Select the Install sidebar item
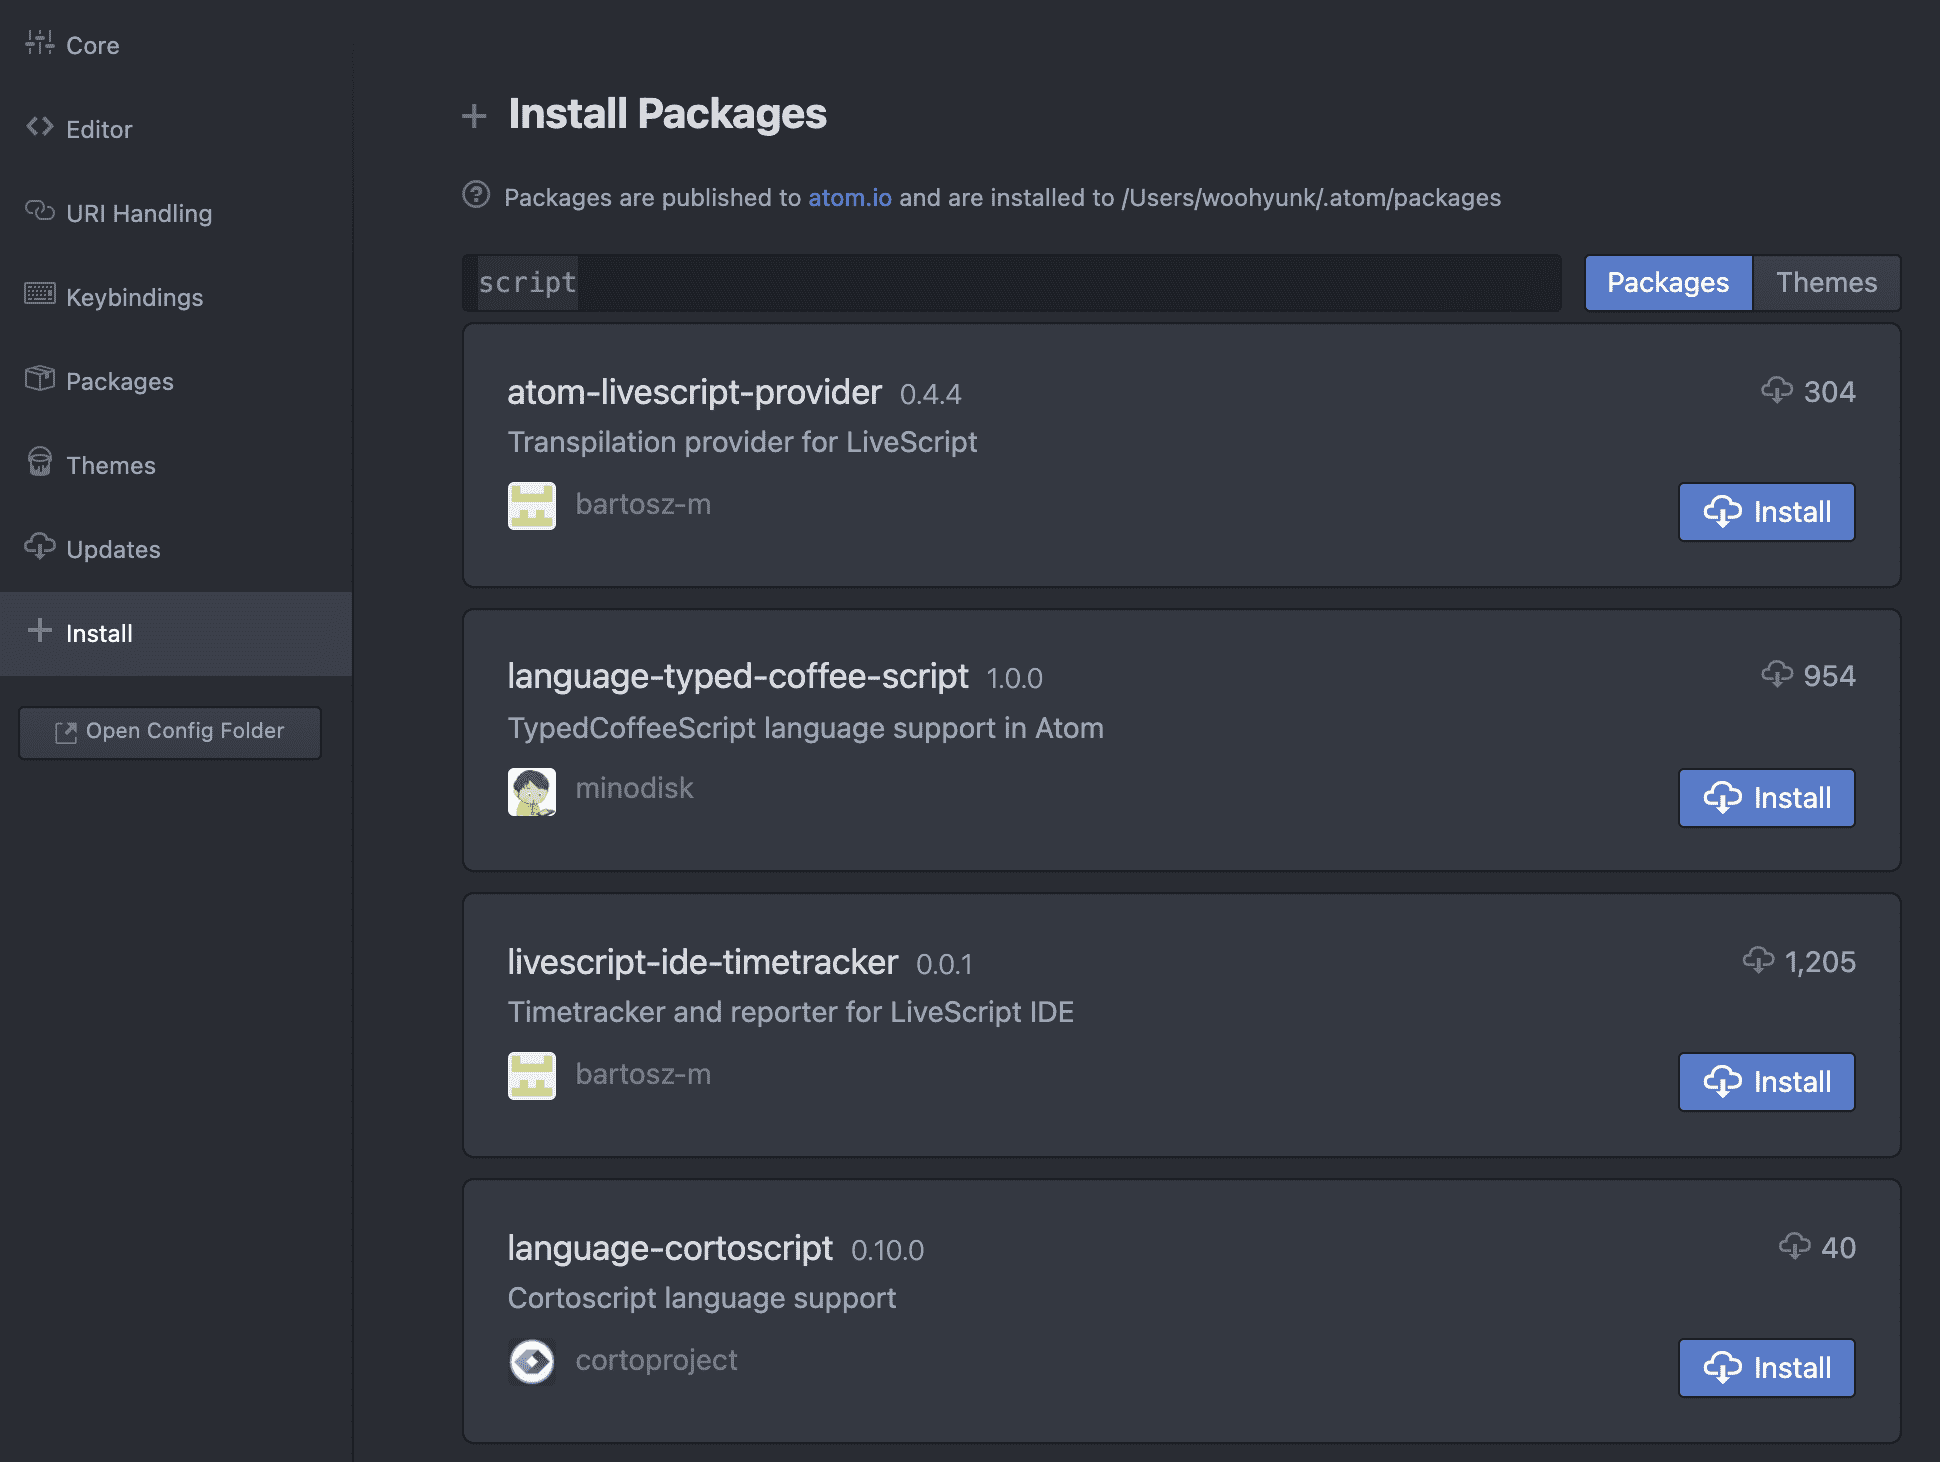 click(175, 633)
